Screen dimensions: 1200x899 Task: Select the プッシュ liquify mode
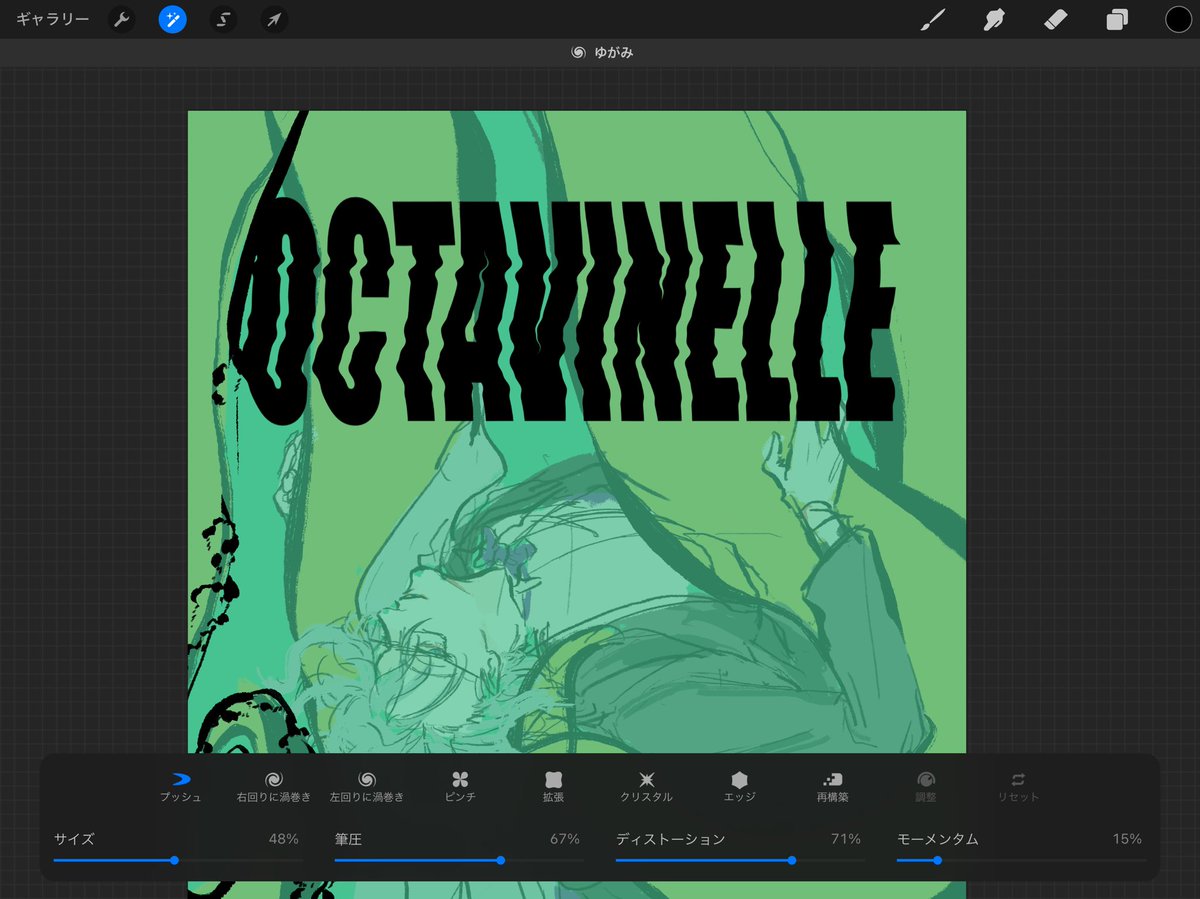pos(181,787)
